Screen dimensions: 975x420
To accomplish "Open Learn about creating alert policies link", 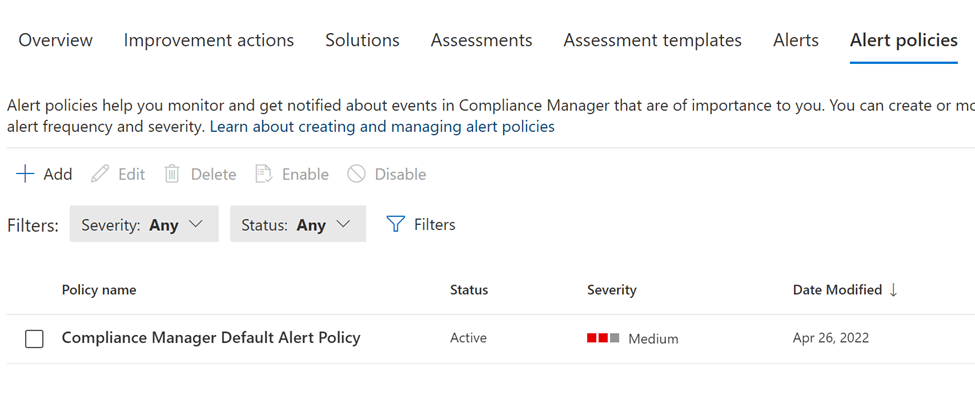I will [382, 127].
